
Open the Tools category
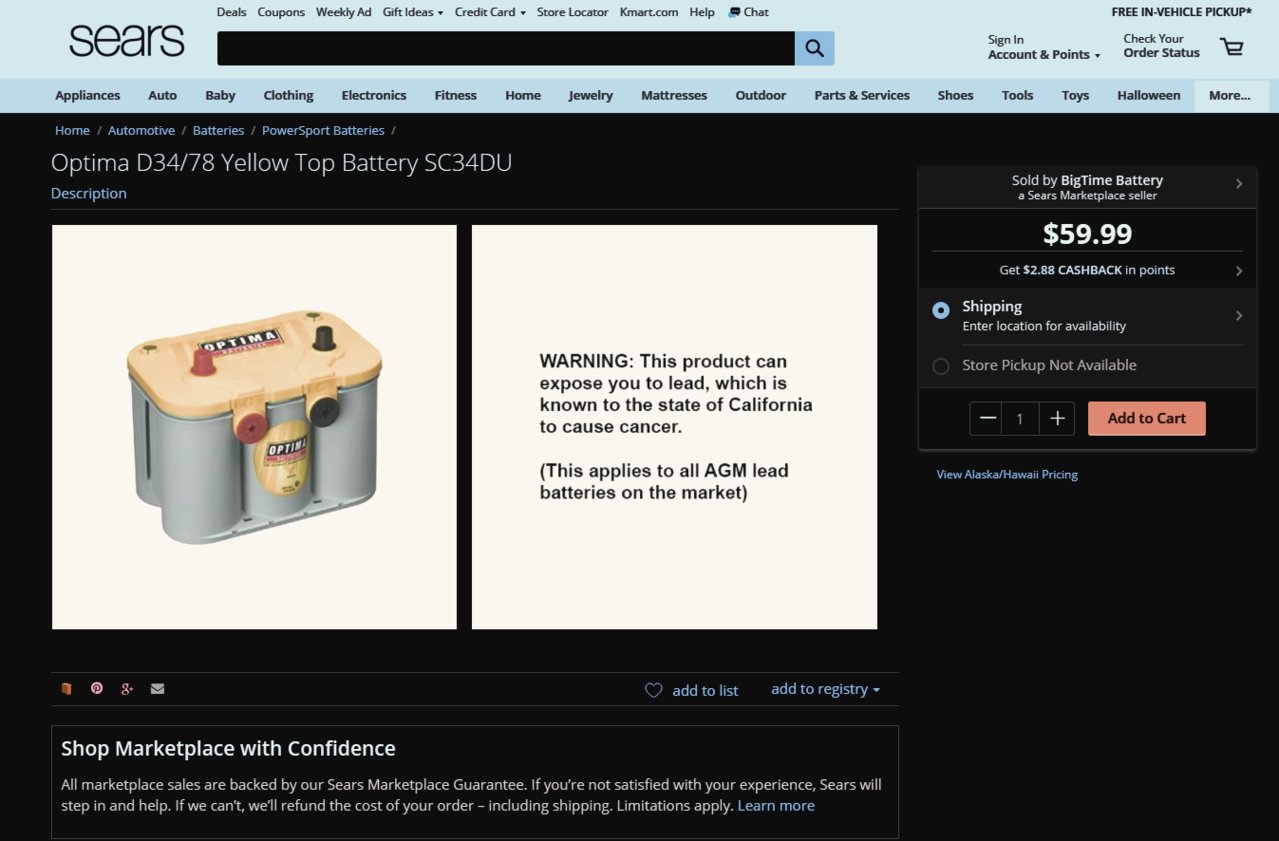[x=1018, y=96]
